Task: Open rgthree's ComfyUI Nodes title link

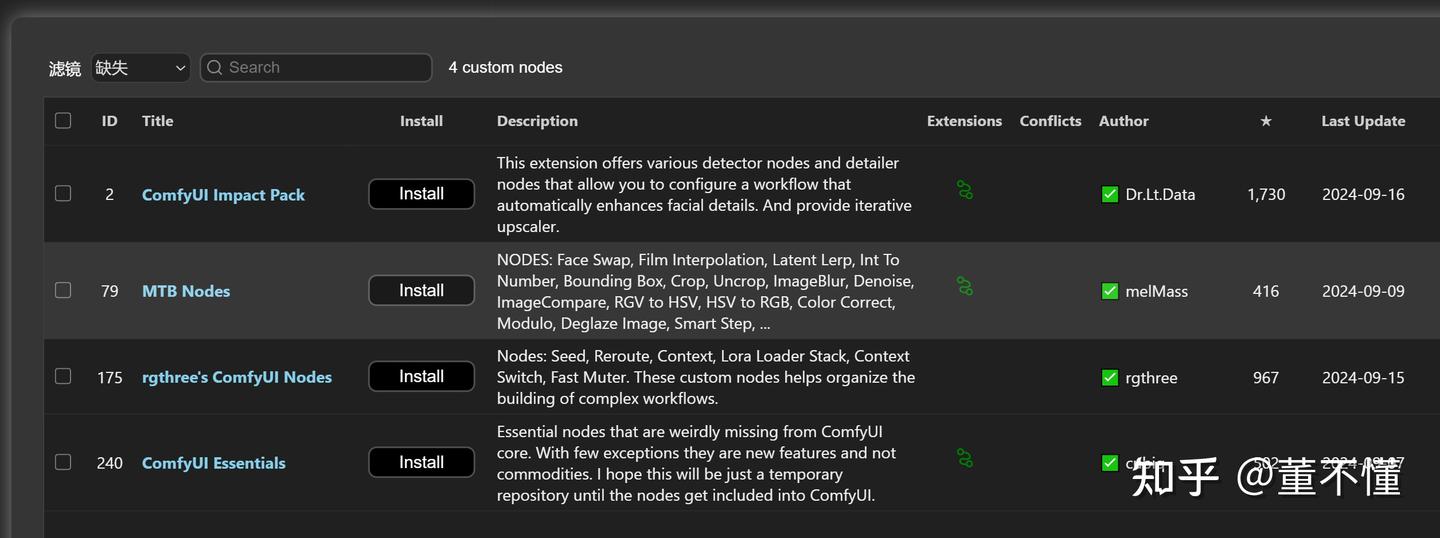Action: (x=237, y=377)
